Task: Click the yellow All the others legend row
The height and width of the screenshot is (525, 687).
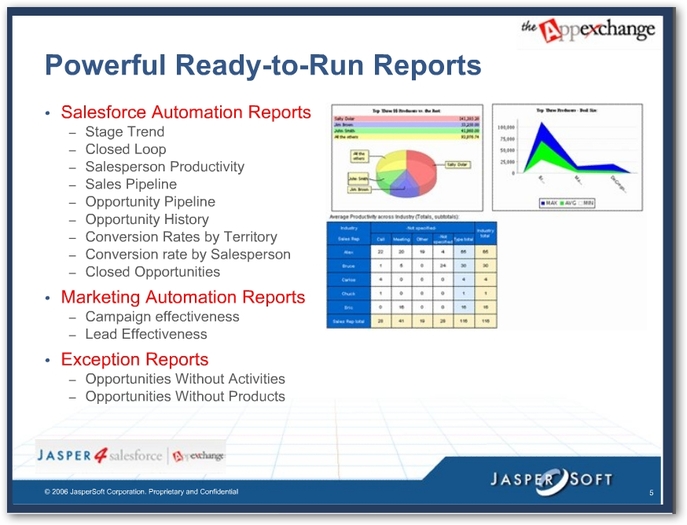Action: pyautogui.click(x=407, y=137)
